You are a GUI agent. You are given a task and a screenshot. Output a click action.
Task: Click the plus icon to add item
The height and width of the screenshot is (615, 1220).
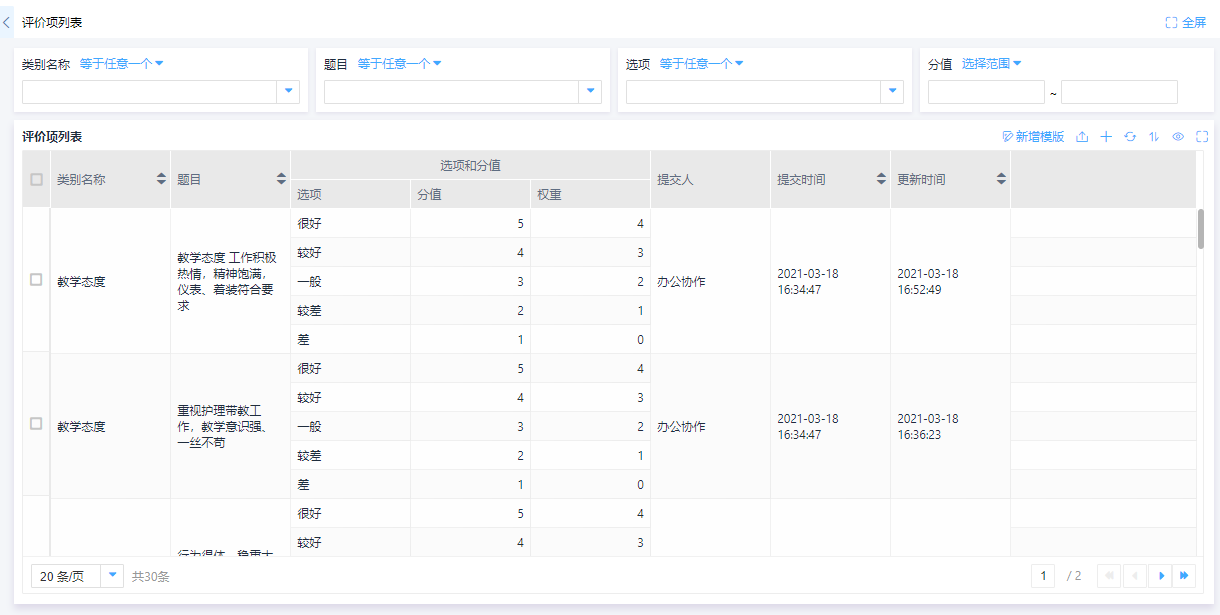point(1106,137)
